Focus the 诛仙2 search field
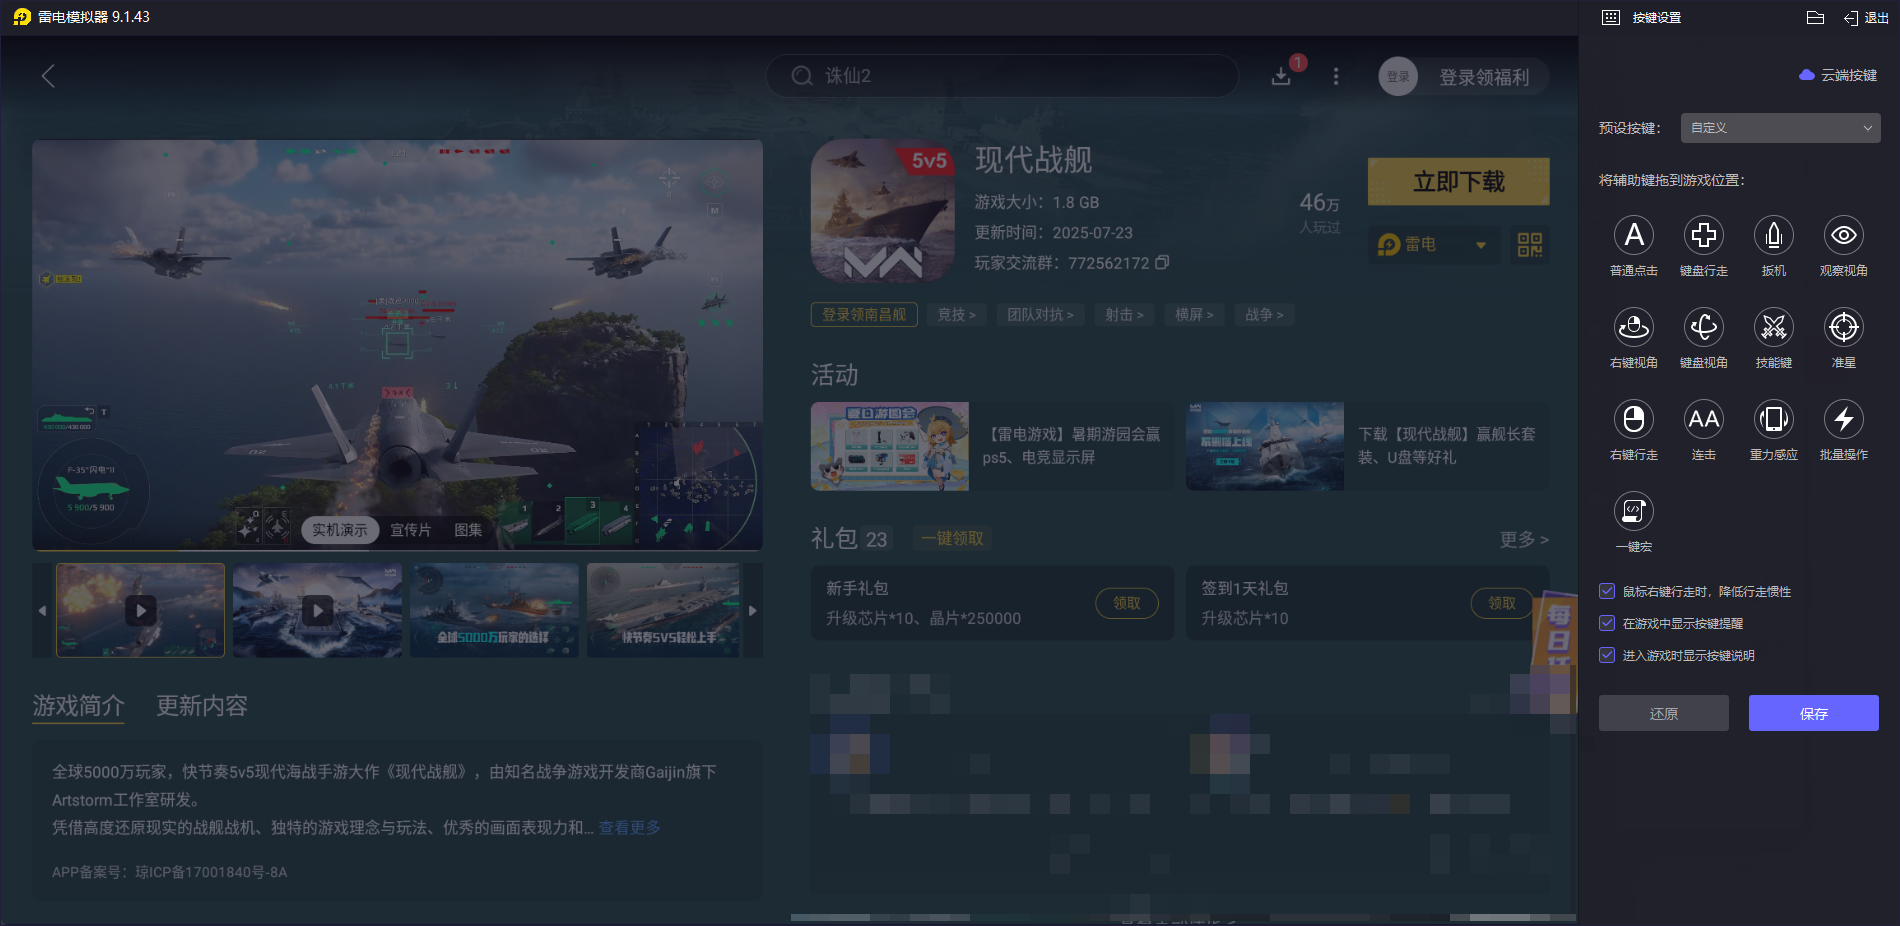This screenshot has height=926, width=1900. 1002,76
